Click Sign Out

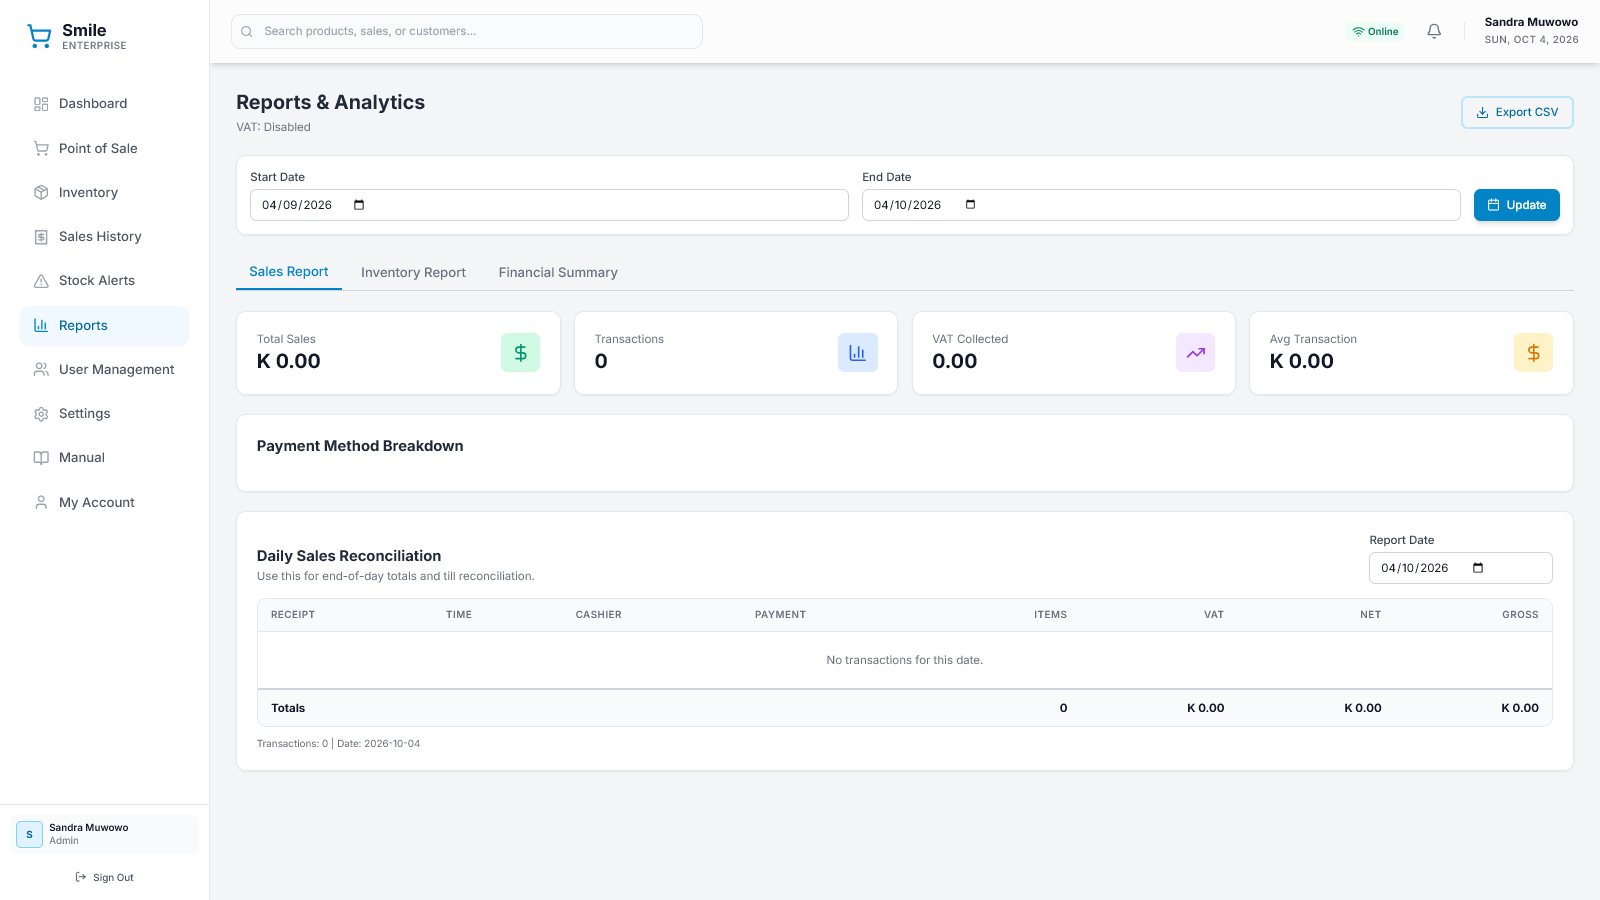click(x=104, y=877)
